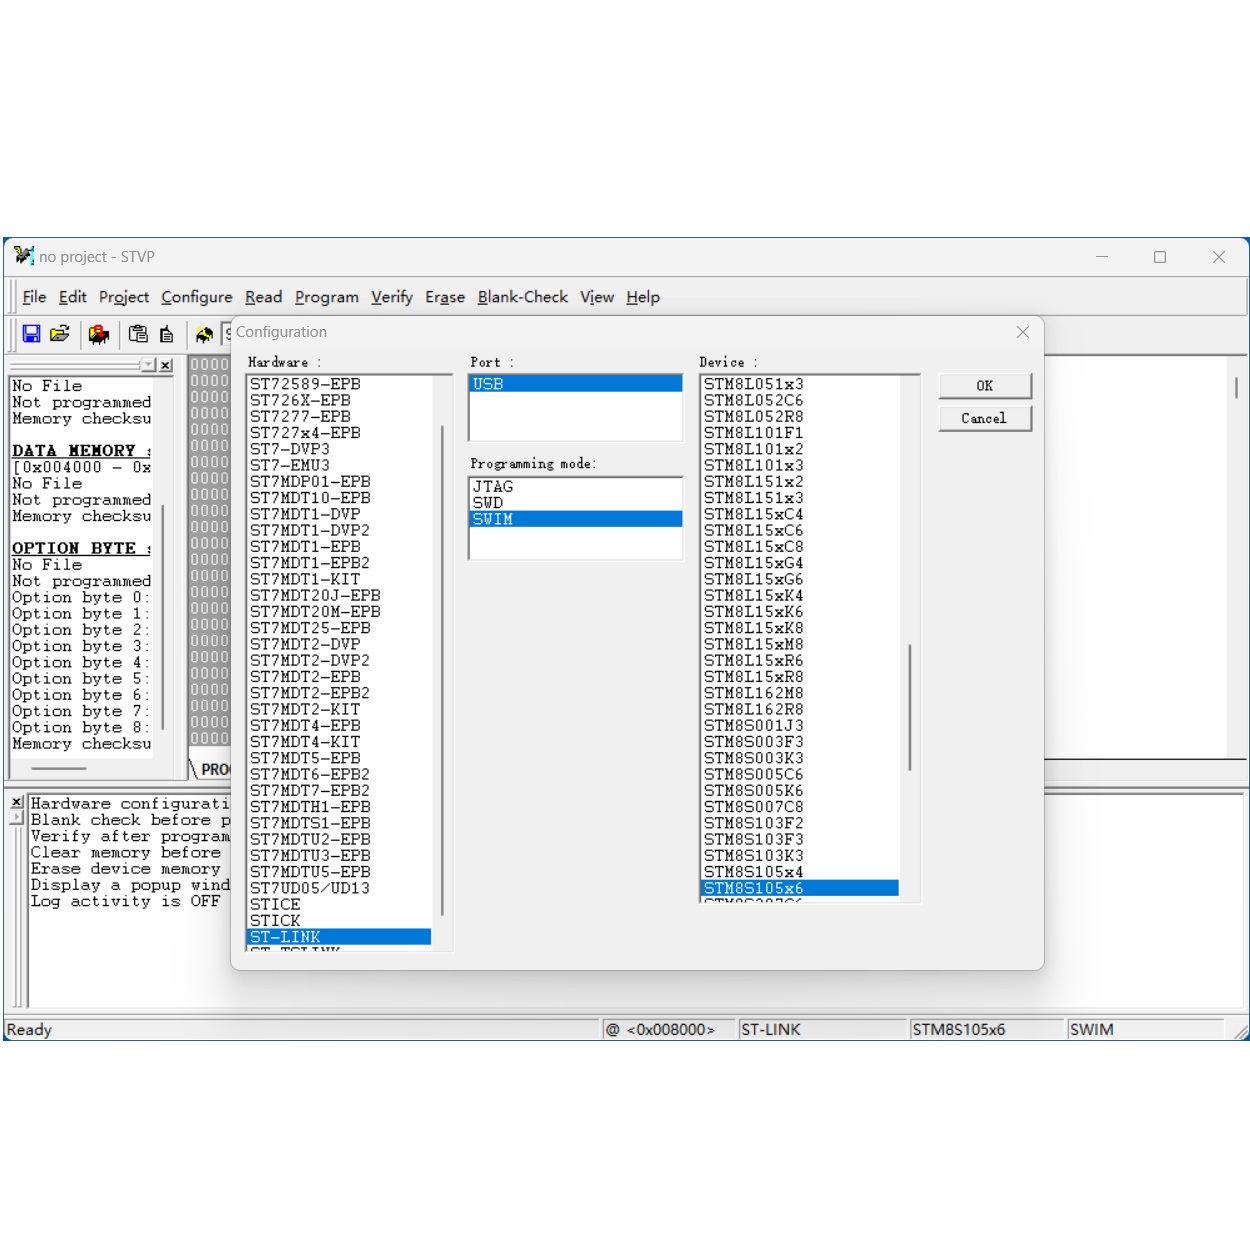
Task: Click SWIM in the status bar
Action: (1145, 1029)
